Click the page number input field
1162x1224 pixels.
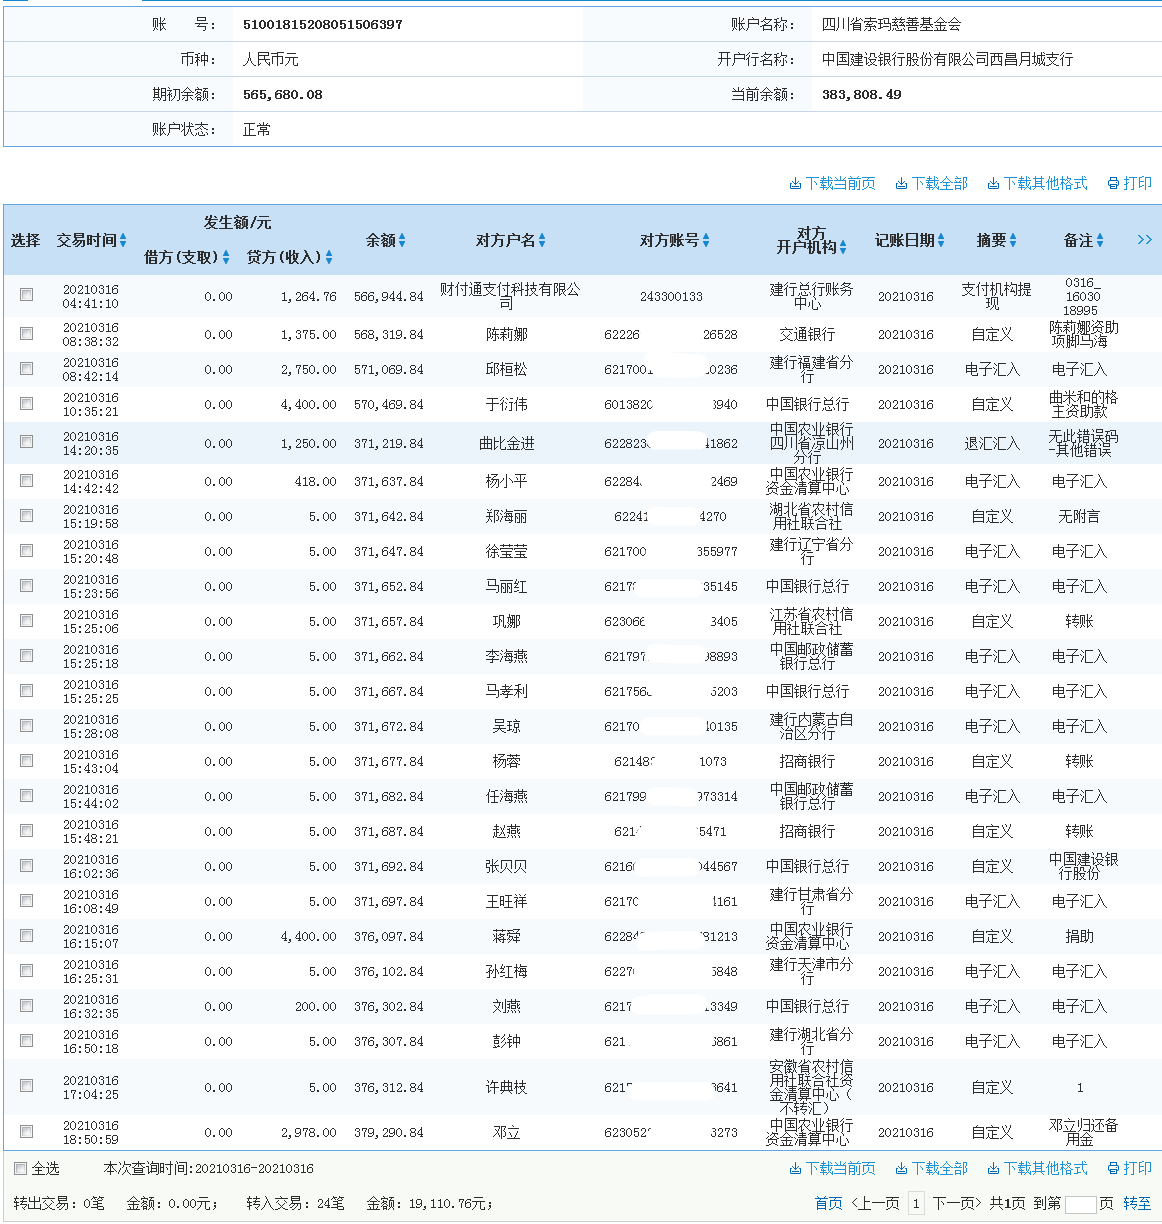[1080, 1204]
